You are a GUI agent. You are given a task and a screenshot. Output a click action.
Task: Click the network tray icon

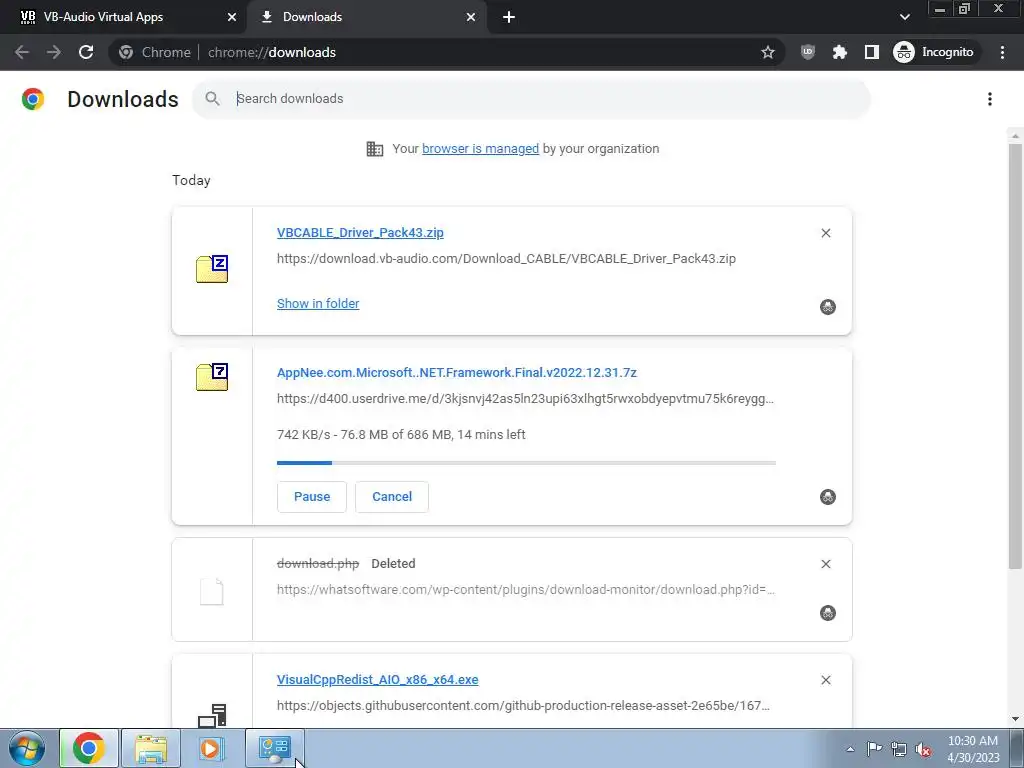(899, 749)
